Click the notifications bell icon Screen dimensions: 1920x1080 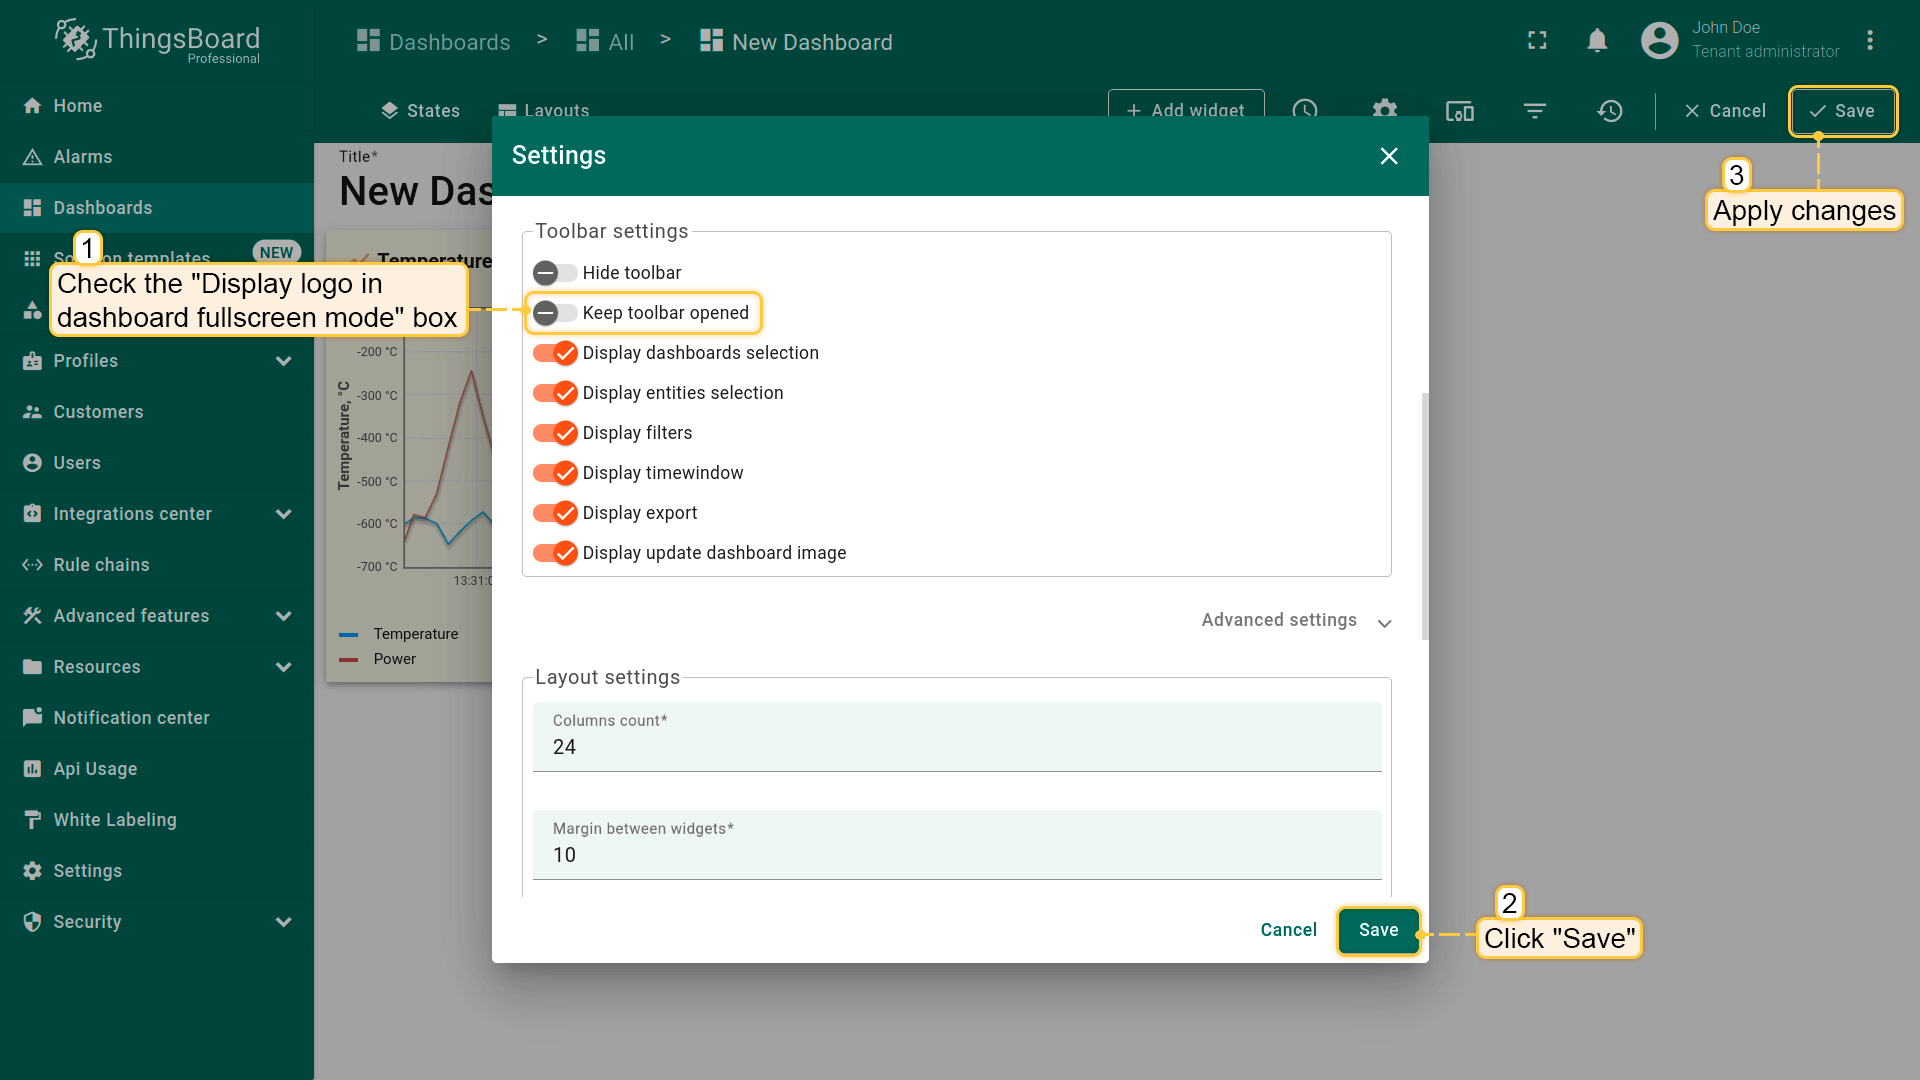pyautogui.click(x=1597, y=41)
